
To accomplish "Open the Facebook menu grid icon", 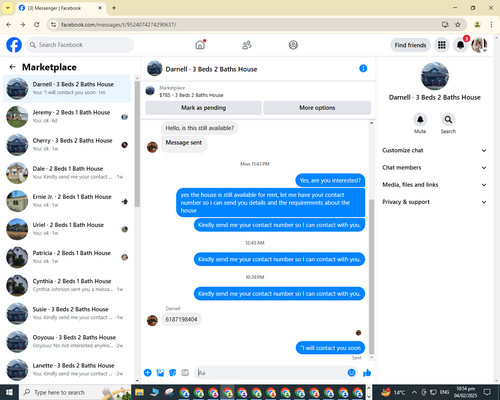I will [x=442, y=45].
